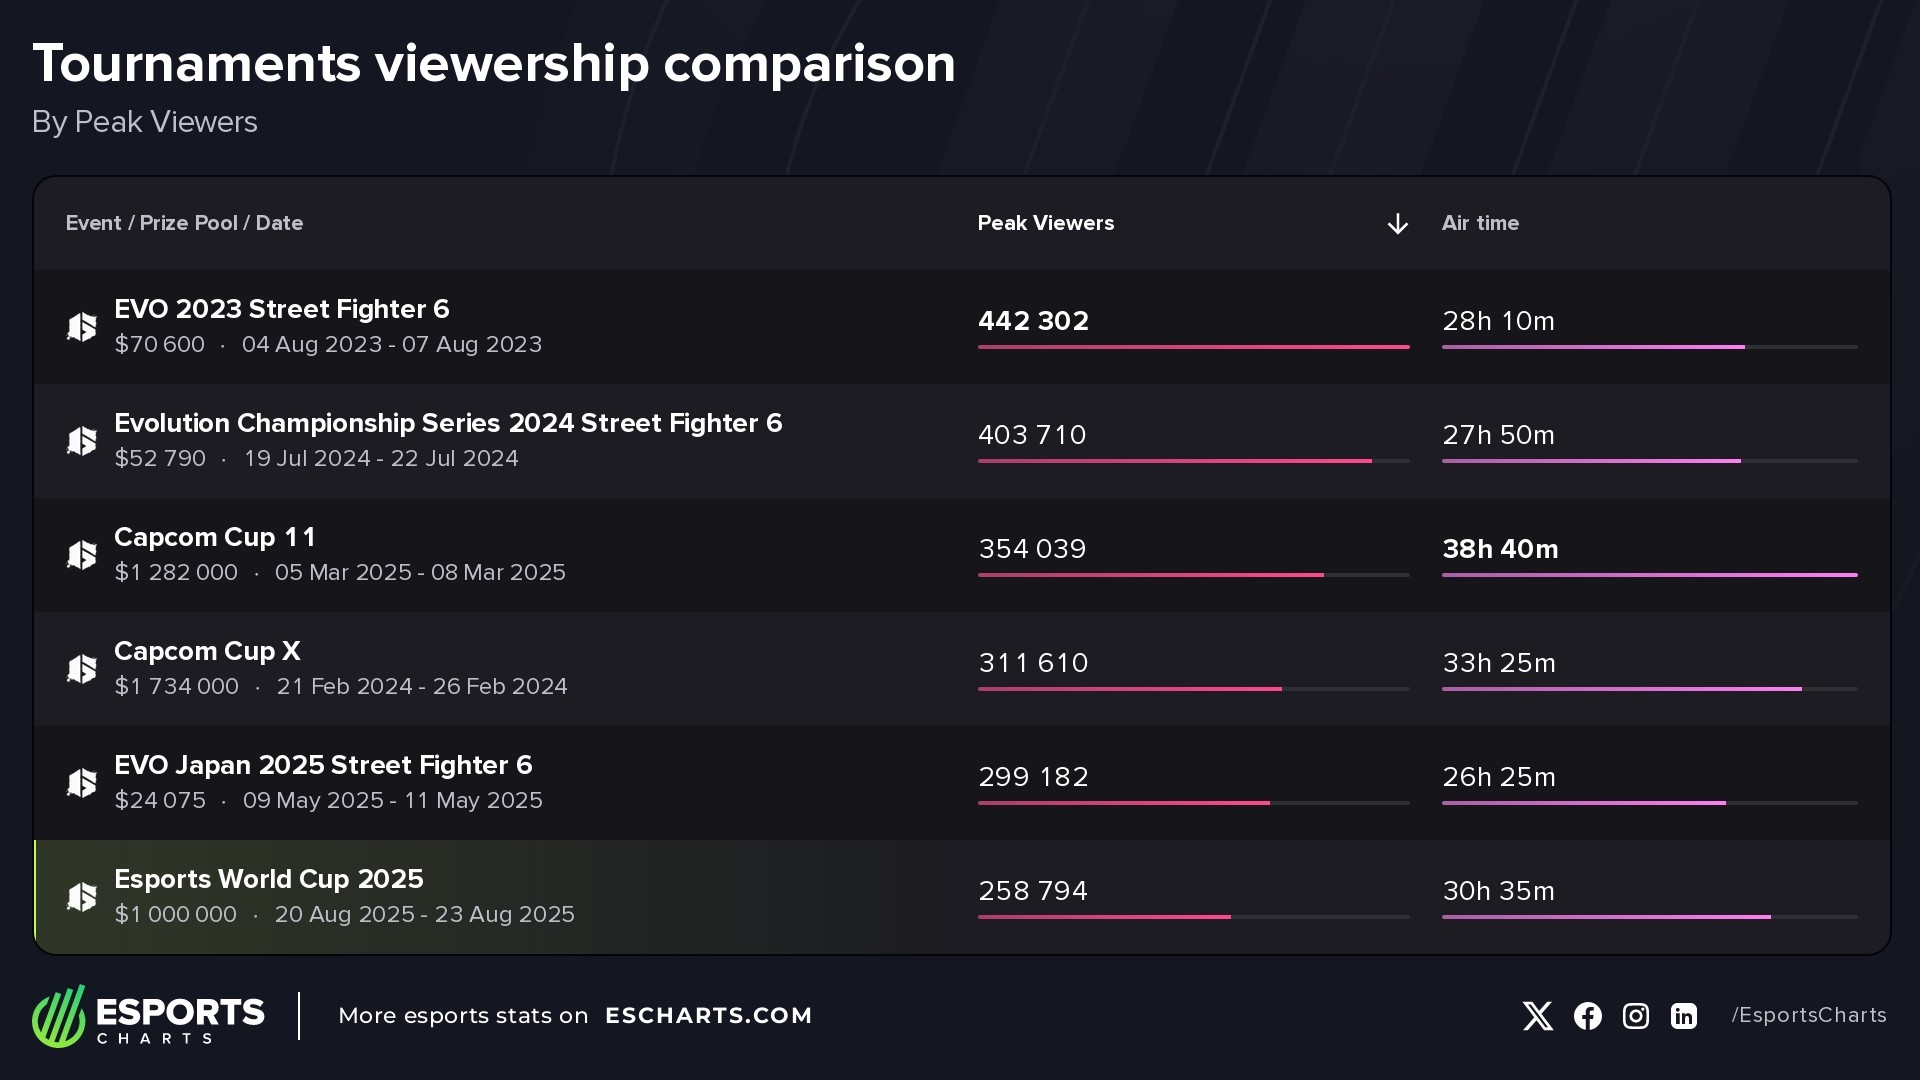This screenshot has height=1080, width=1920.
Task: Open the LinkedIn icon in the footer
Action: click(x=1684, y=1016)
